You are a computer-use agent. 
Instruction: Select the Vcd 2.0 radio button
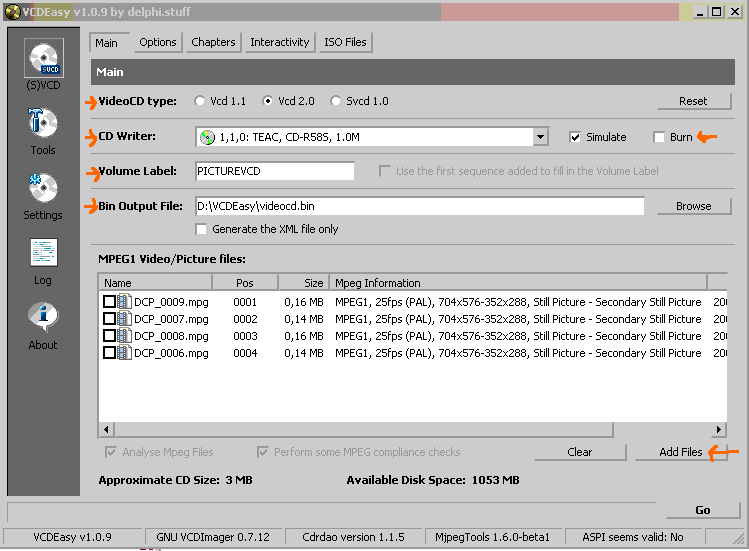268,101
